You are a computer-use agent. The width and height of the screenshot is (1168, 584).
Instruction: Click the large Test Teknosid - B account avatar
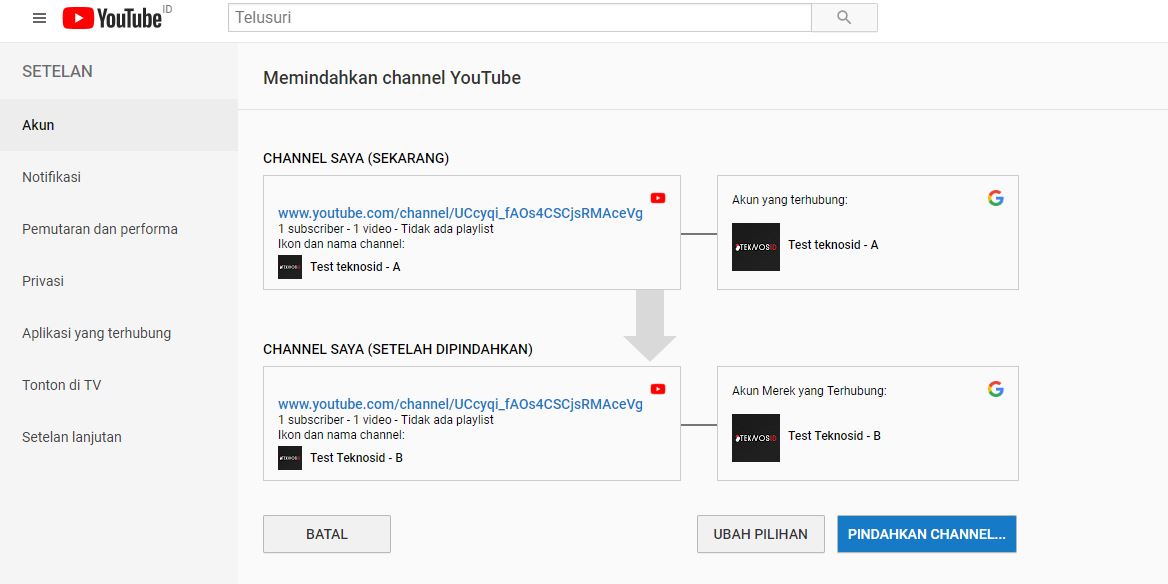(756, 438)
